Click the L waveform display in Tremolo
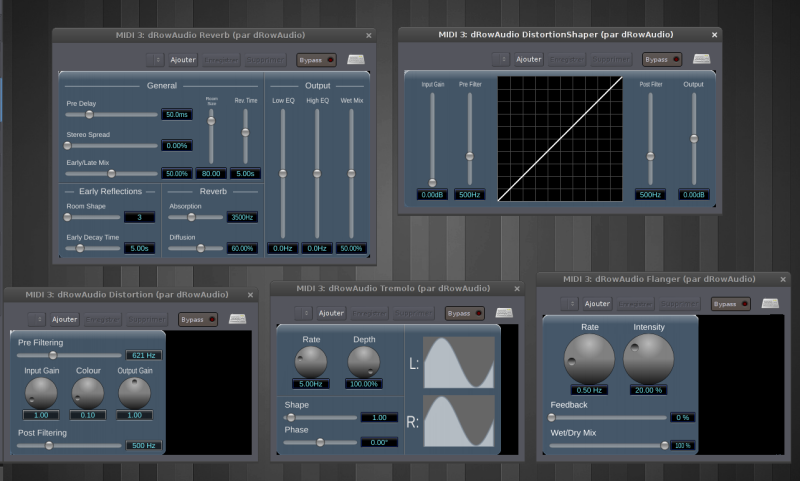 [x=459, y=363]
